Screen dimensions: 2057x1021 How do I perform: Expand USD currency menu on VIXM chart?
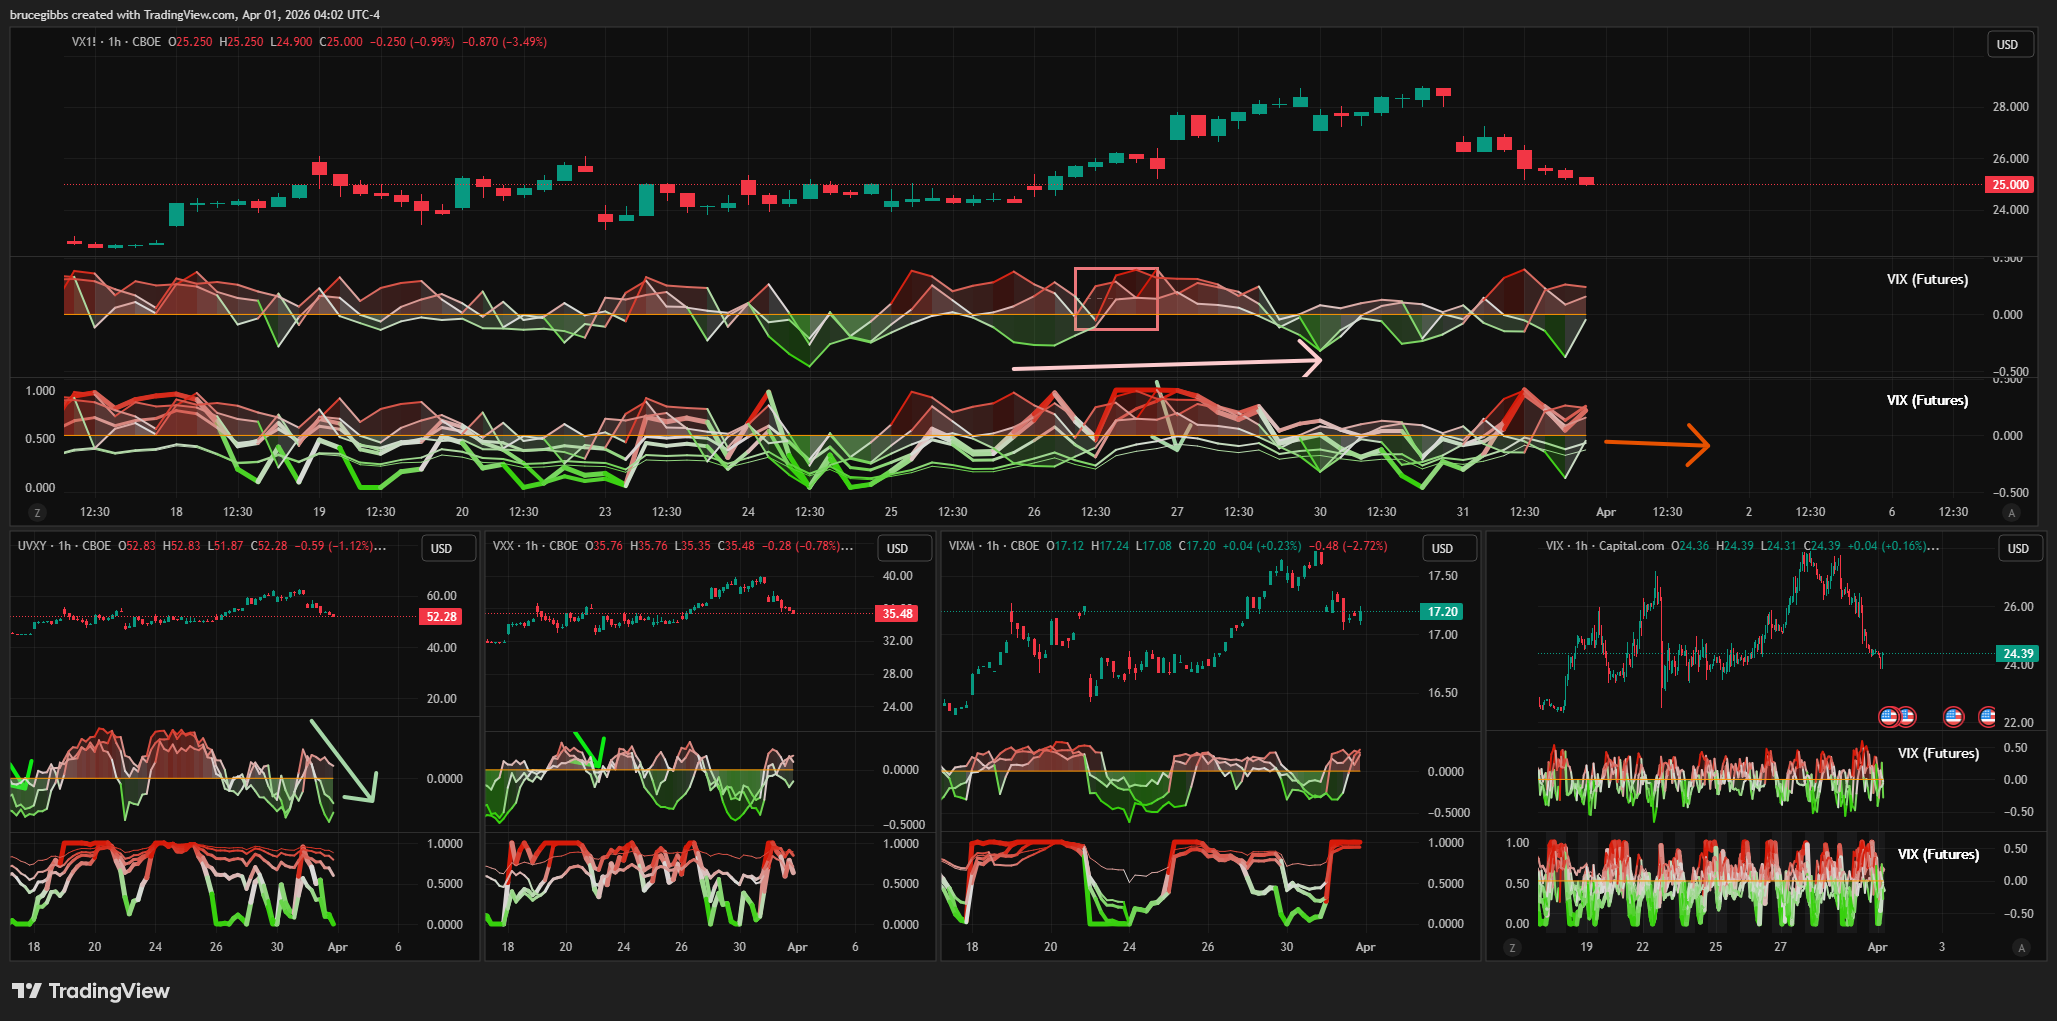tap(1442, 549)
